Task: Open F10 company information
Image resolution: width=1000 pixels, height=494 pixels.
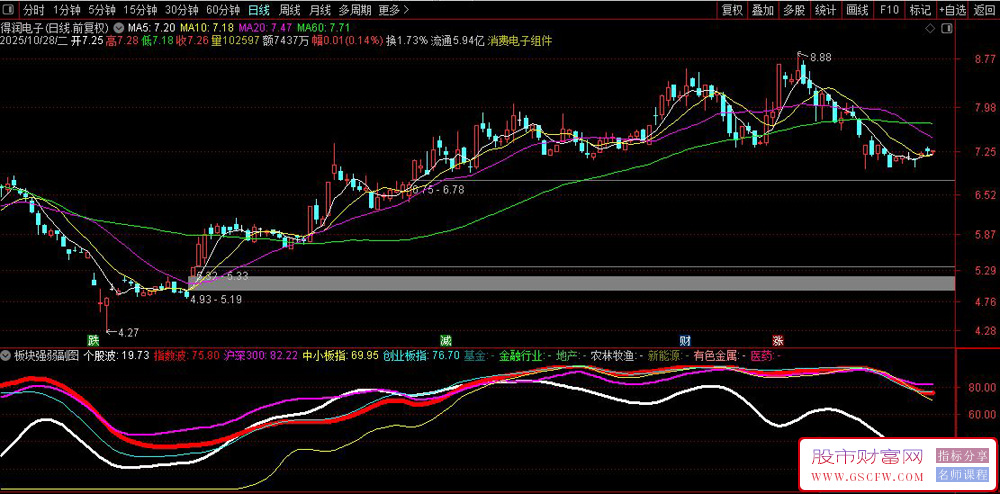Action: pyautogui.click(x=889, y=10)
